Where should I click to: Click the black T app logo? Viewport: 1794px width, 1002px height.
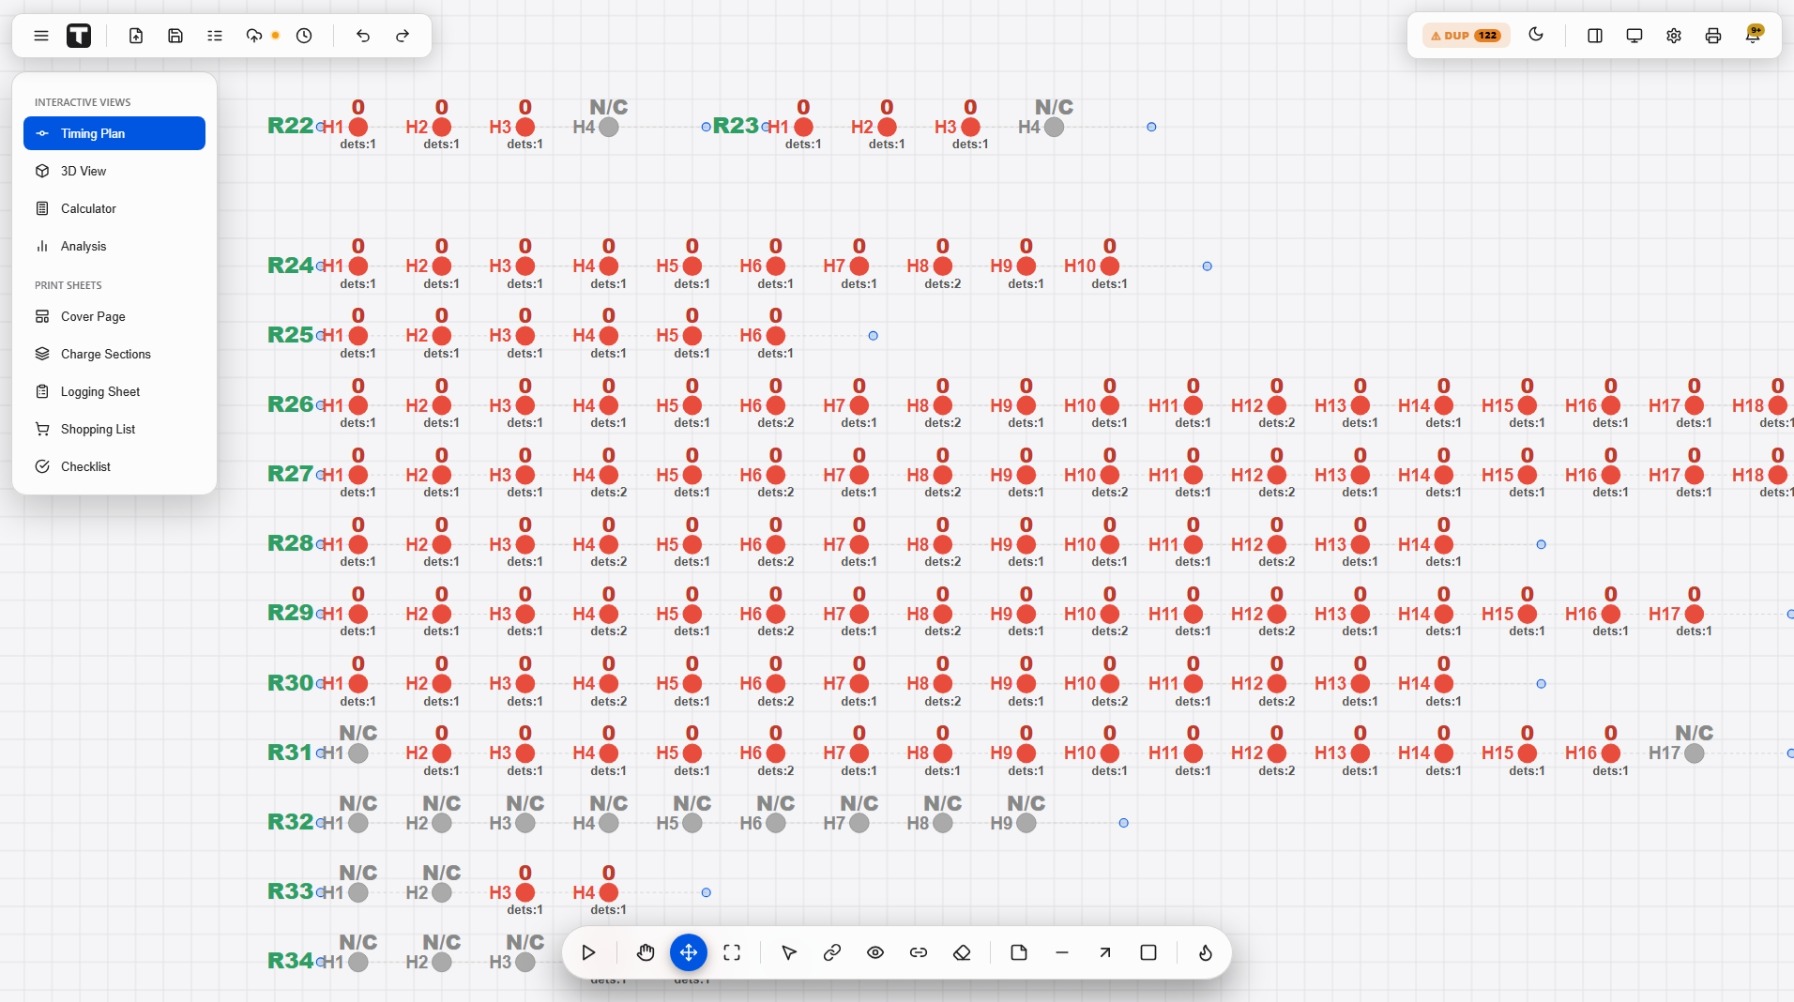(79, 36)
